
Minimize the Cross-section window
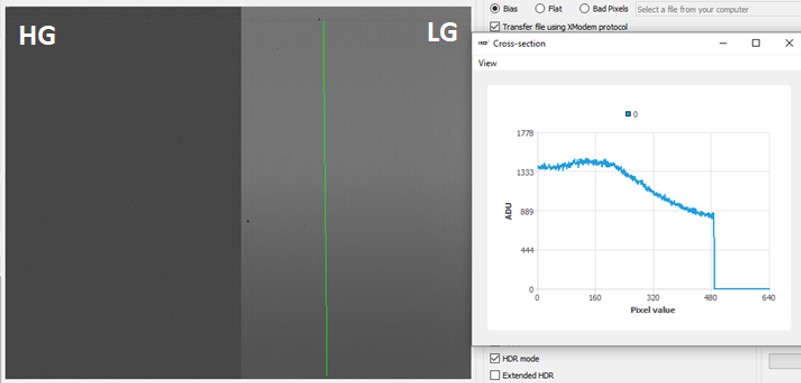click(723, 43)
